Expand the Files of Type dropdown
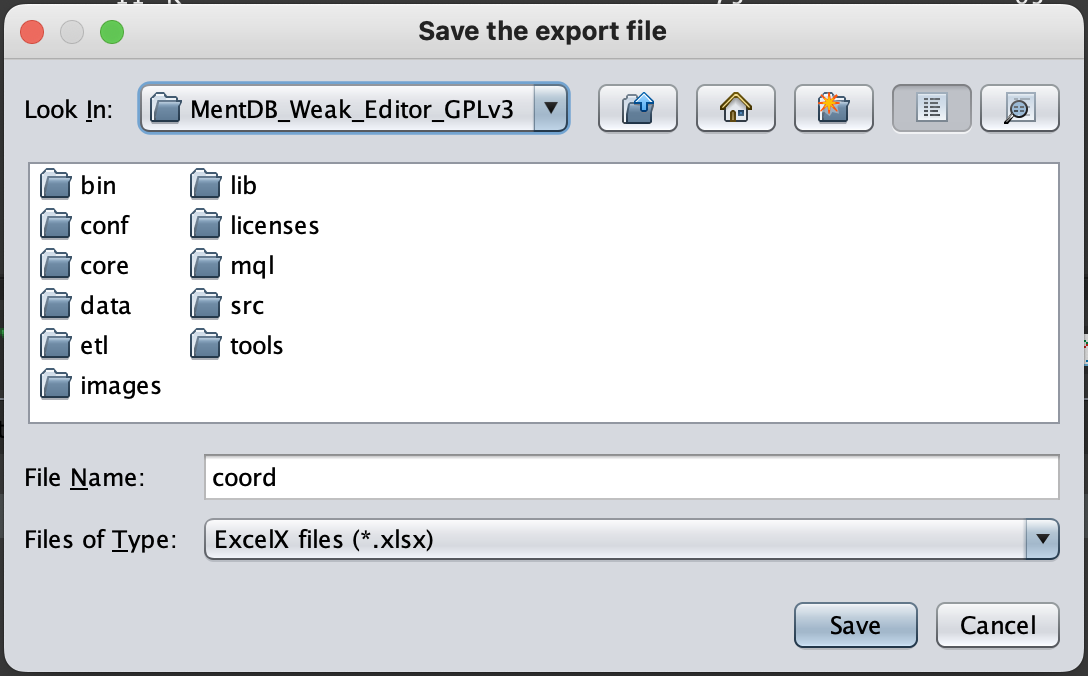Viewport: 1088px width, 676px height. click(x=1042, y=540)
